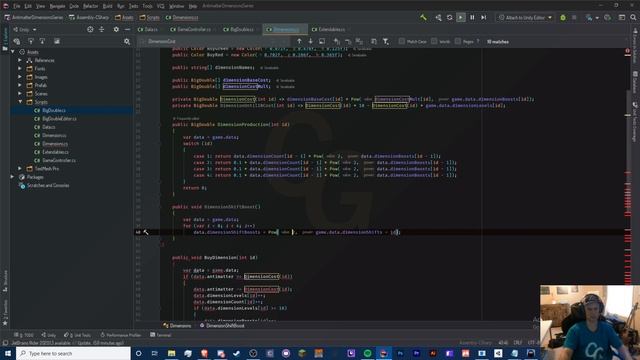Viewport: 640px width, 360px height.
Task: Select GameController.cs in the Explorer tree
Action: [x=58, y=160]
